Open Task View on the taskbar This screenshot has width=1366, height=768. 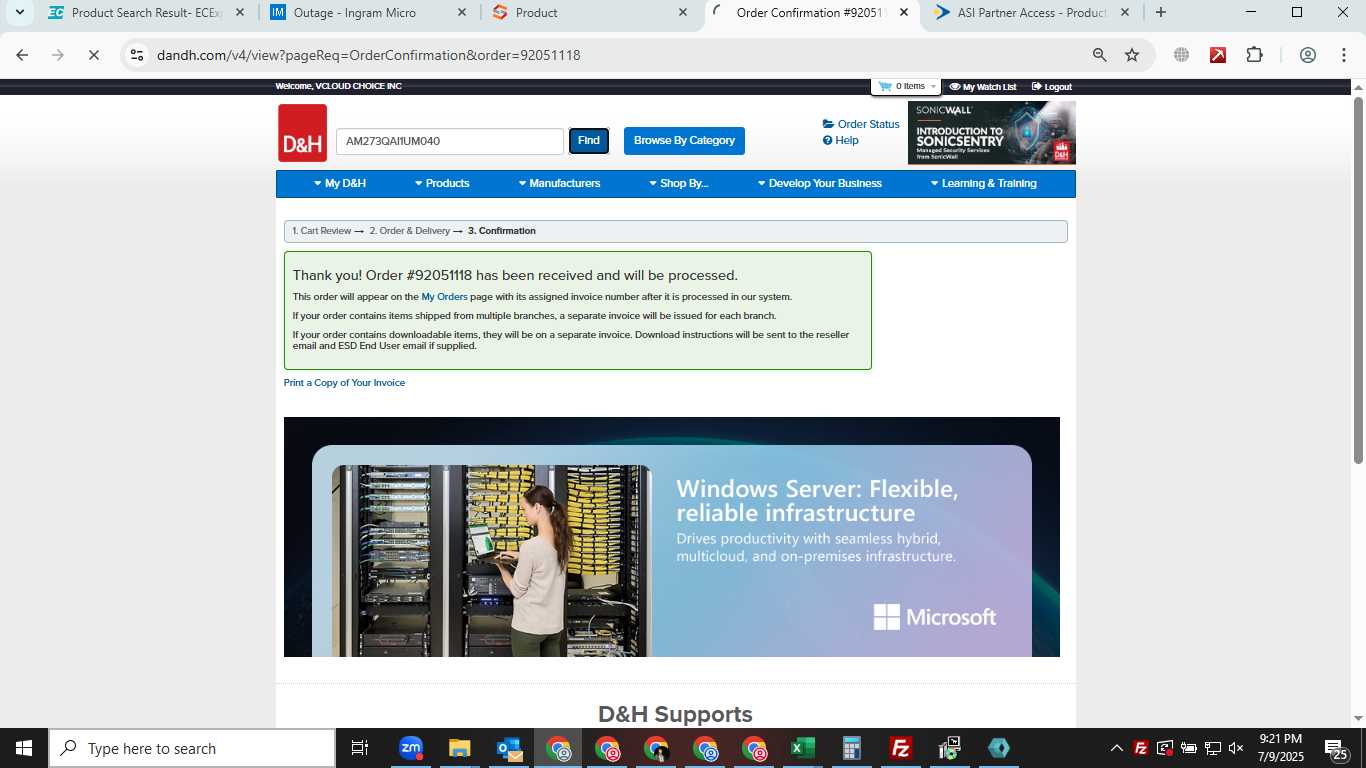(360, 748)
